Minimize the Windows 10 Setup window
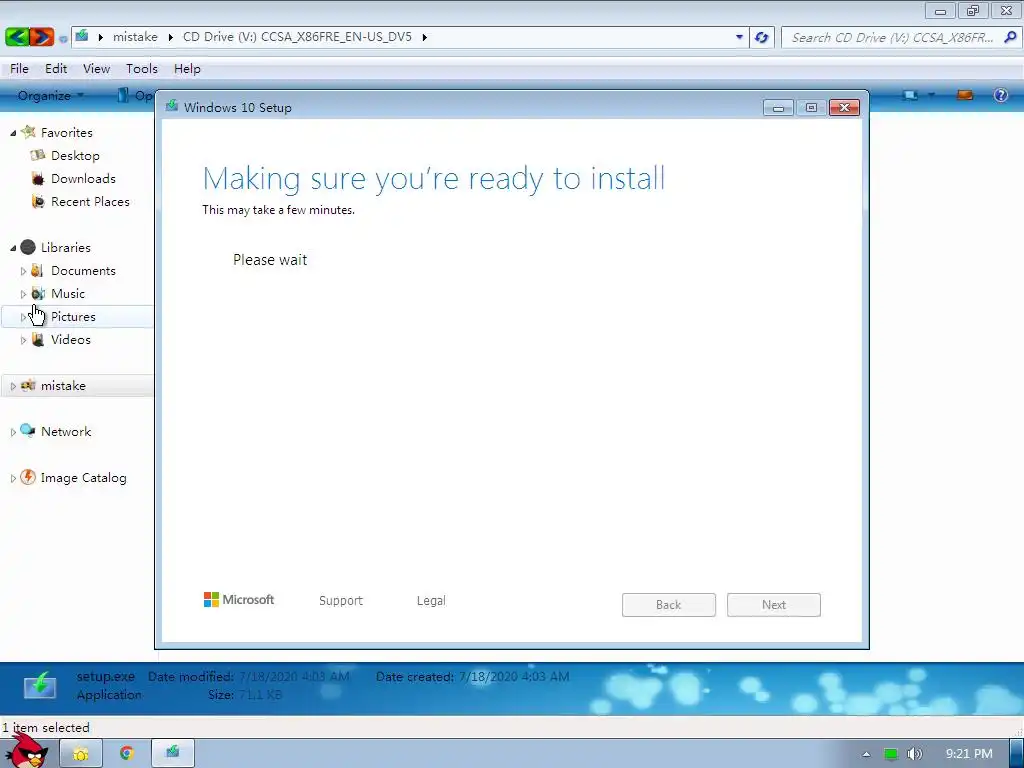 point(778,108)
